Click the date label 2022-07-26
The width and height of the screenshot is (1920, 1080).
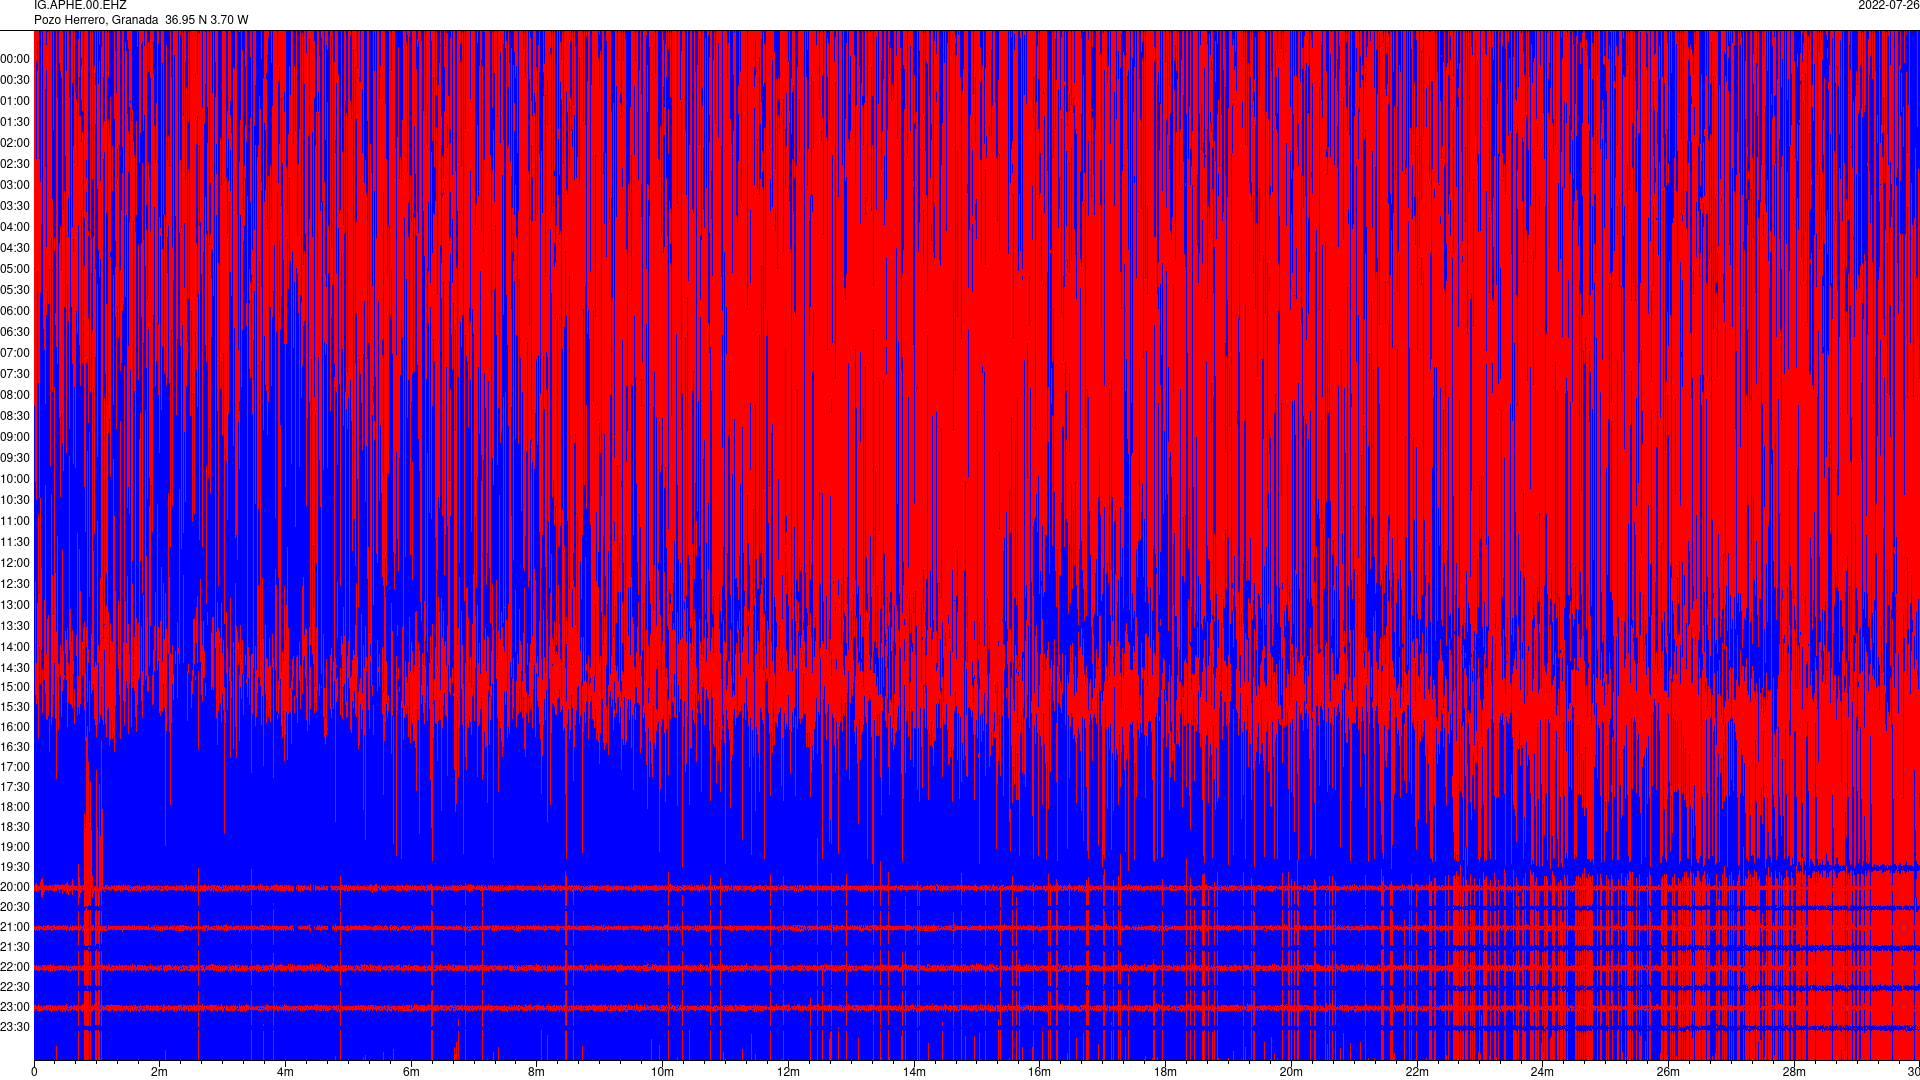tap(1888, 6)
